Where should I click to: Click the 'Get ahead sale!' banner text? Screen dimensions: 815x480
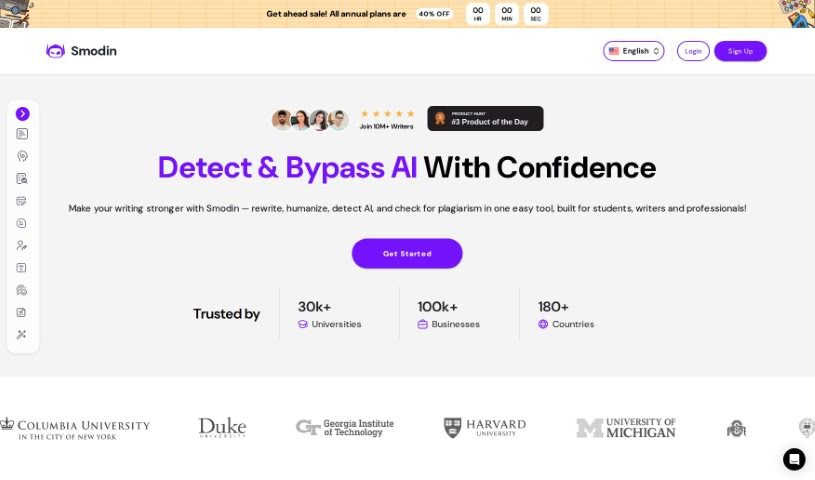(336, 14)
